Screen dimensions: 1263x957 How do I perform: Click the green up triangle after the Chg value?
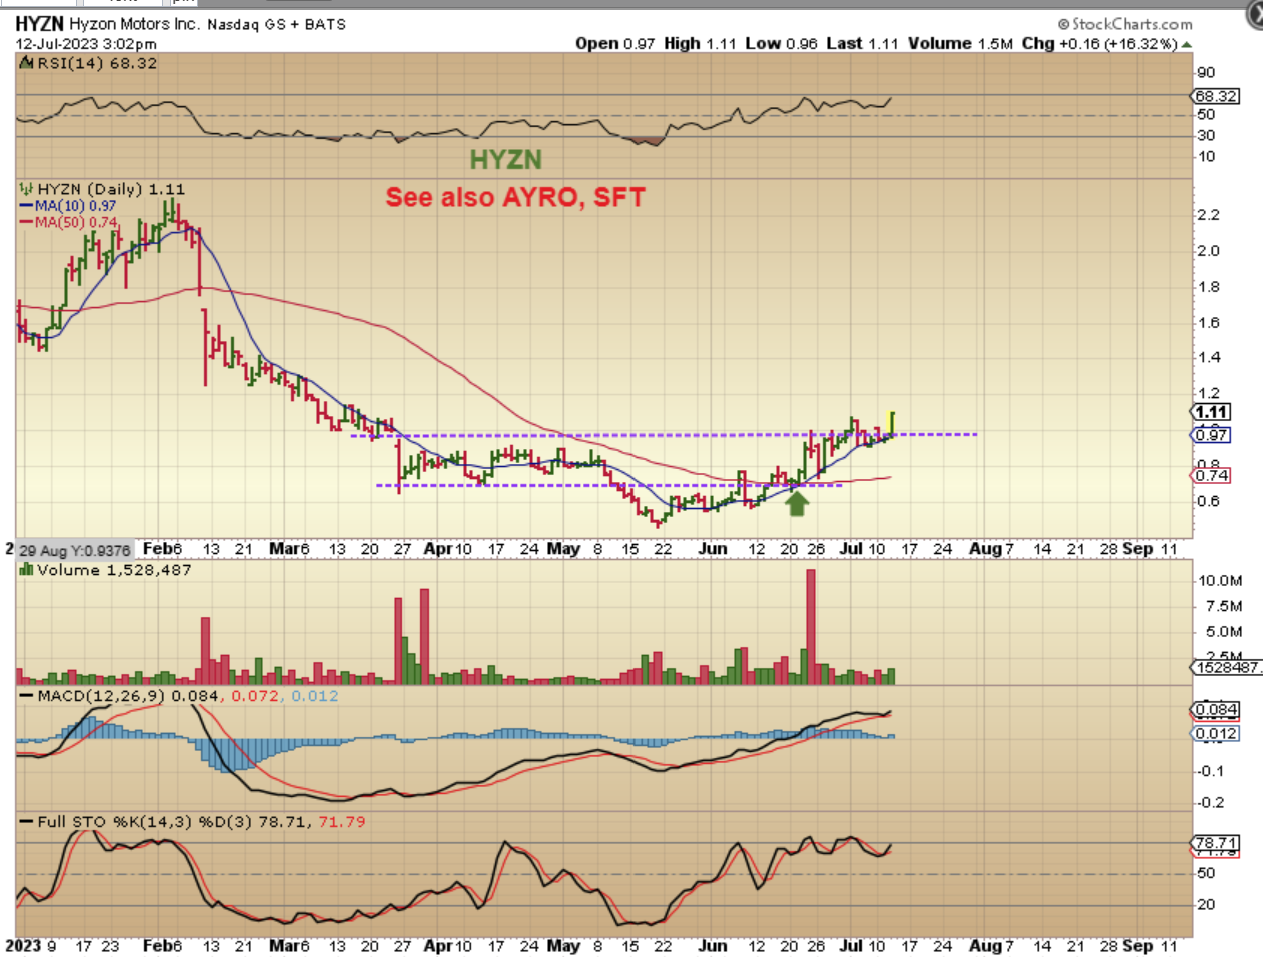[1187, 44]
